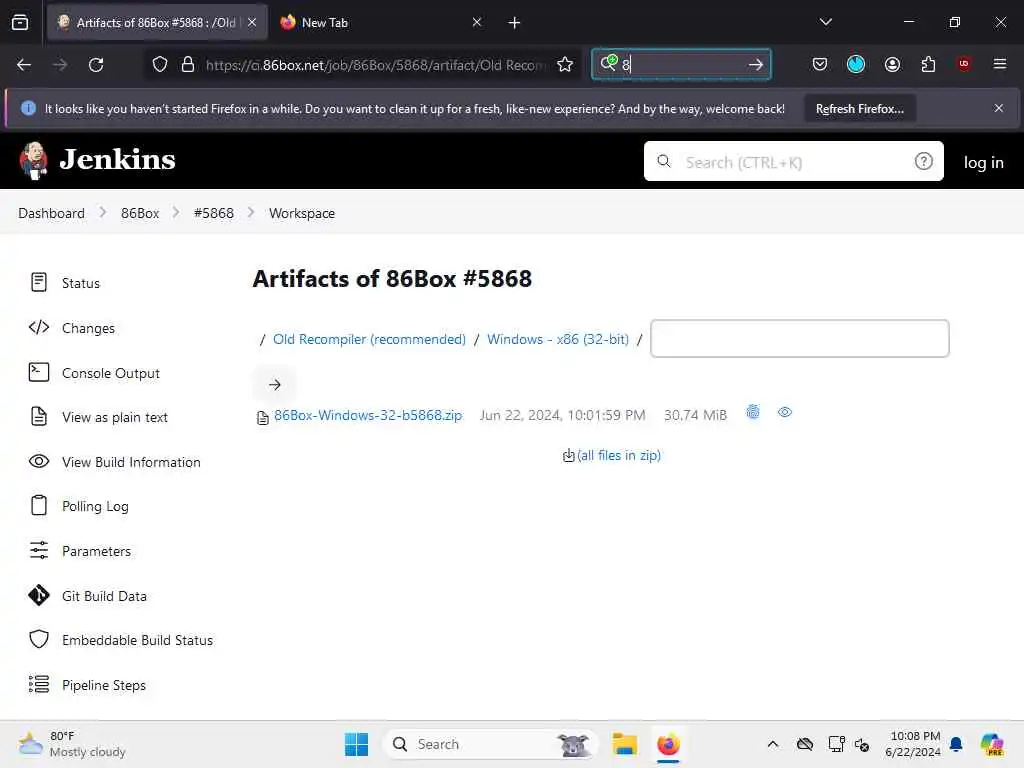Open the Copilot preview icon in taskbar
Image resolution: width=1024 pixels, height=768 pixels.
click(992, 744)
